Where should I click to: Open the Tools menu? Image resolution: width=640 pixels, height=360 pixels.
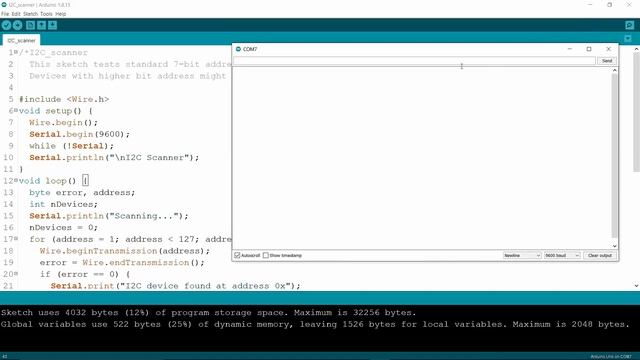point(46,14)
